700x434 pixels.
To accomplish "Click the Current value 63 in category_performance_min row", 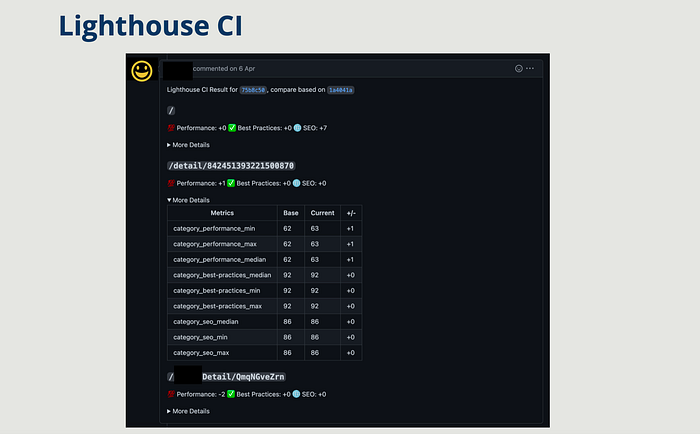I will click(315, 228).
